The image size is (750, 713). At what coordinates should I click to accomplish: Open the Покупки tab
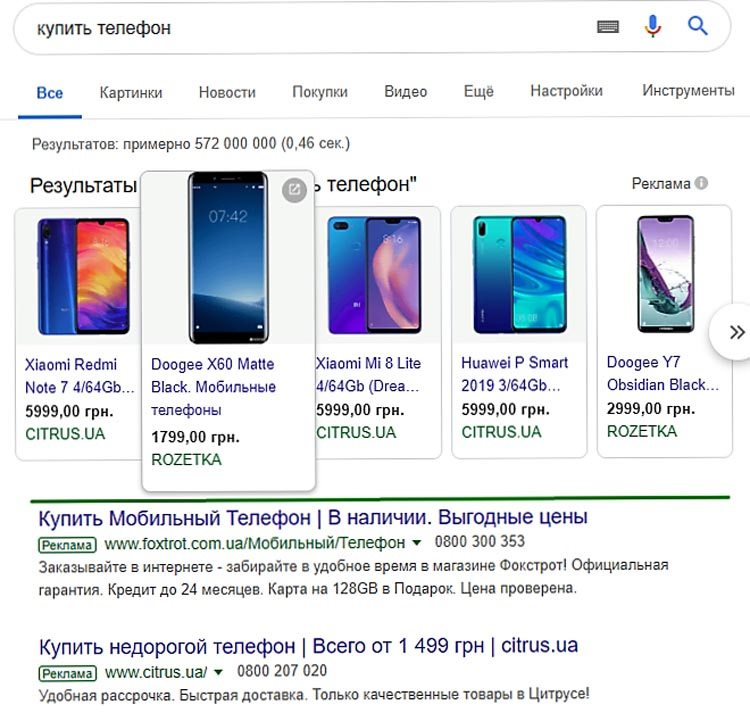tap(320, 91)
